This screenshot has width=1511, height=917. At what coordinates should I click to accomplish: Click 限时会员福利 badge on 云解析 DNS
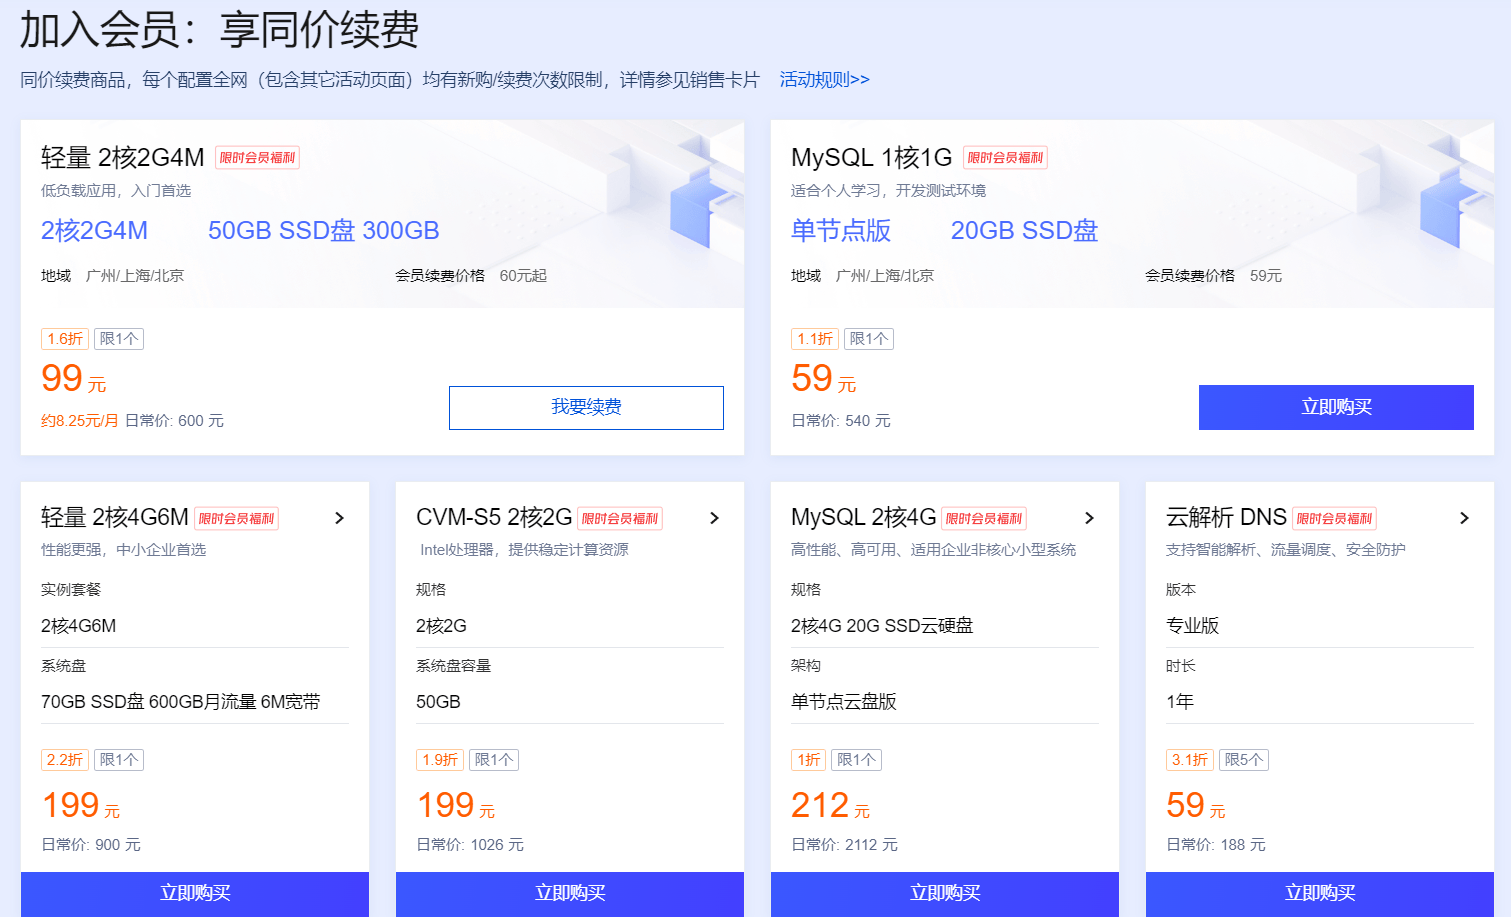click(1334, 519)
